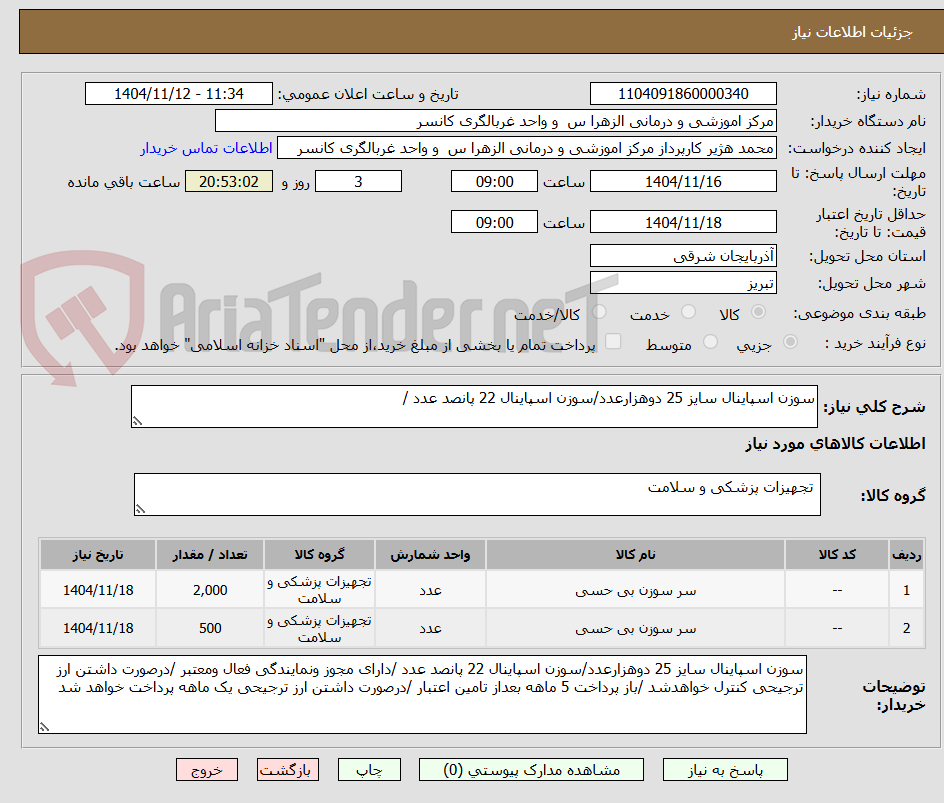Viewport: 944px width, 803px height.
Task: Click the کد کالا column header
Action: (x=837, y=554)
